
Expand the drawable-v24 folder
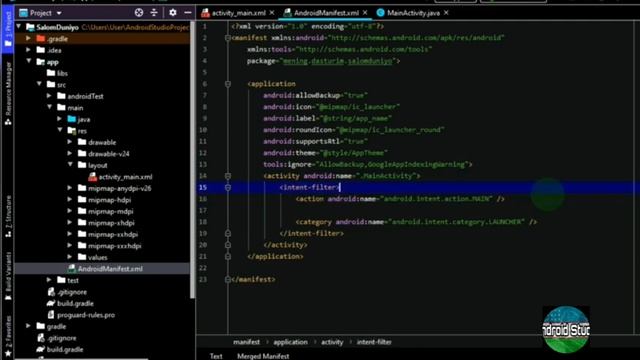[x=70, y=153]
